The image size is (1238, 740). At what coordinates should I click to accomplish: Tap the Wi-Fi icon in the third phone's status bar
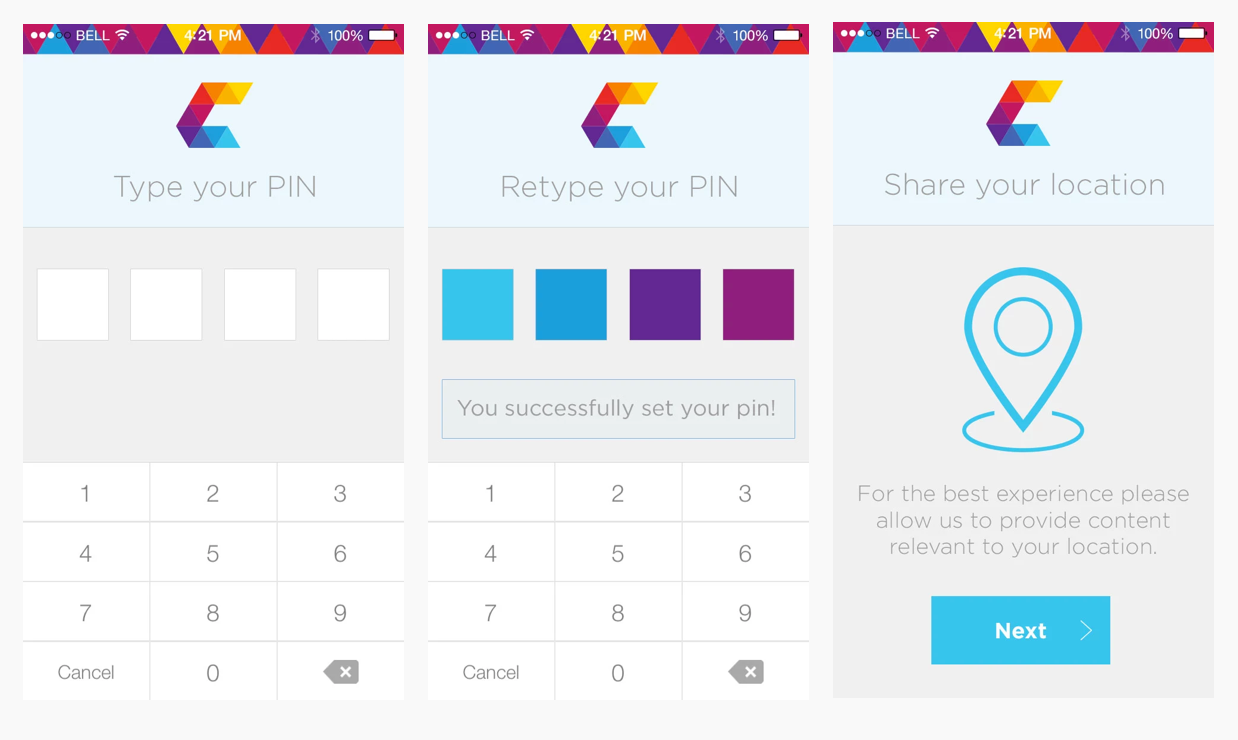(x=932, y=33)
